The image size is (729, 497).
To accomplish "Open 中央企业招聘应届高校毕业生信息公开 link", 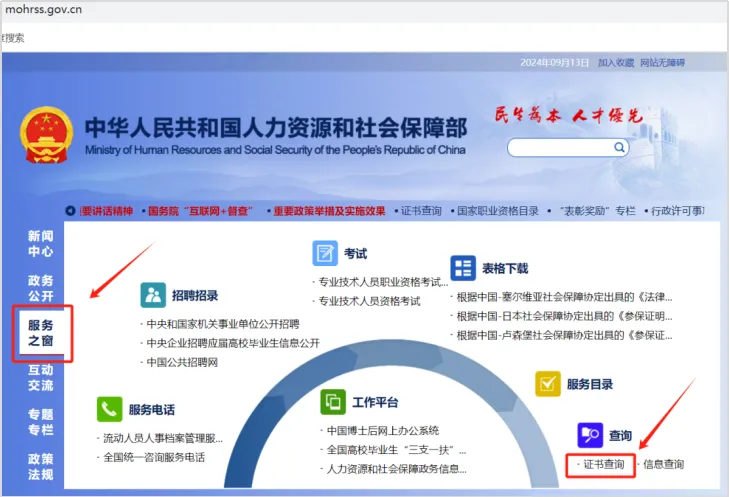I will click(233, 343).
